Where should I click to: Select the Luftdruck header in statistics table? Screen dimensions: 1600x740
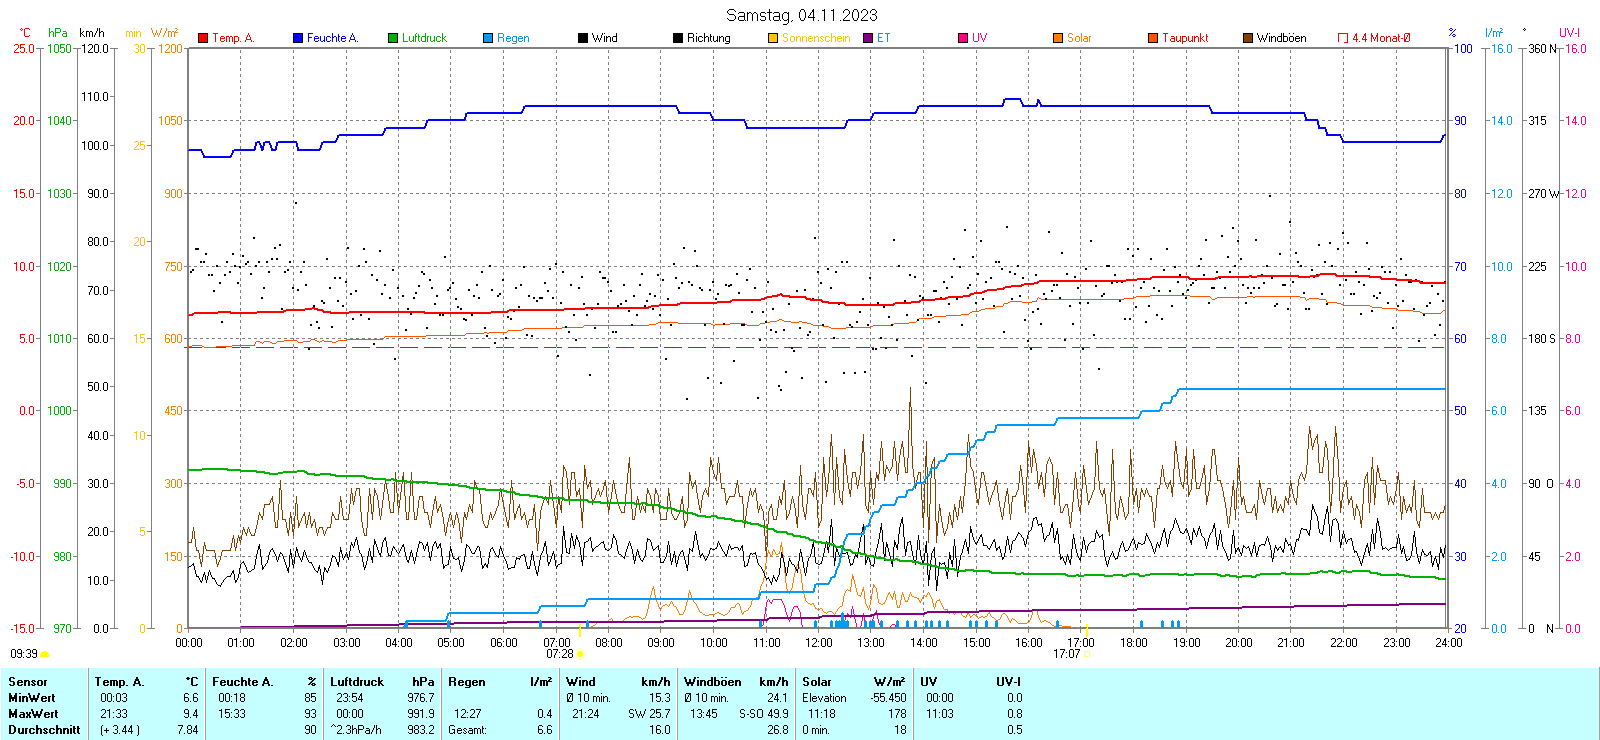point(357,682)
